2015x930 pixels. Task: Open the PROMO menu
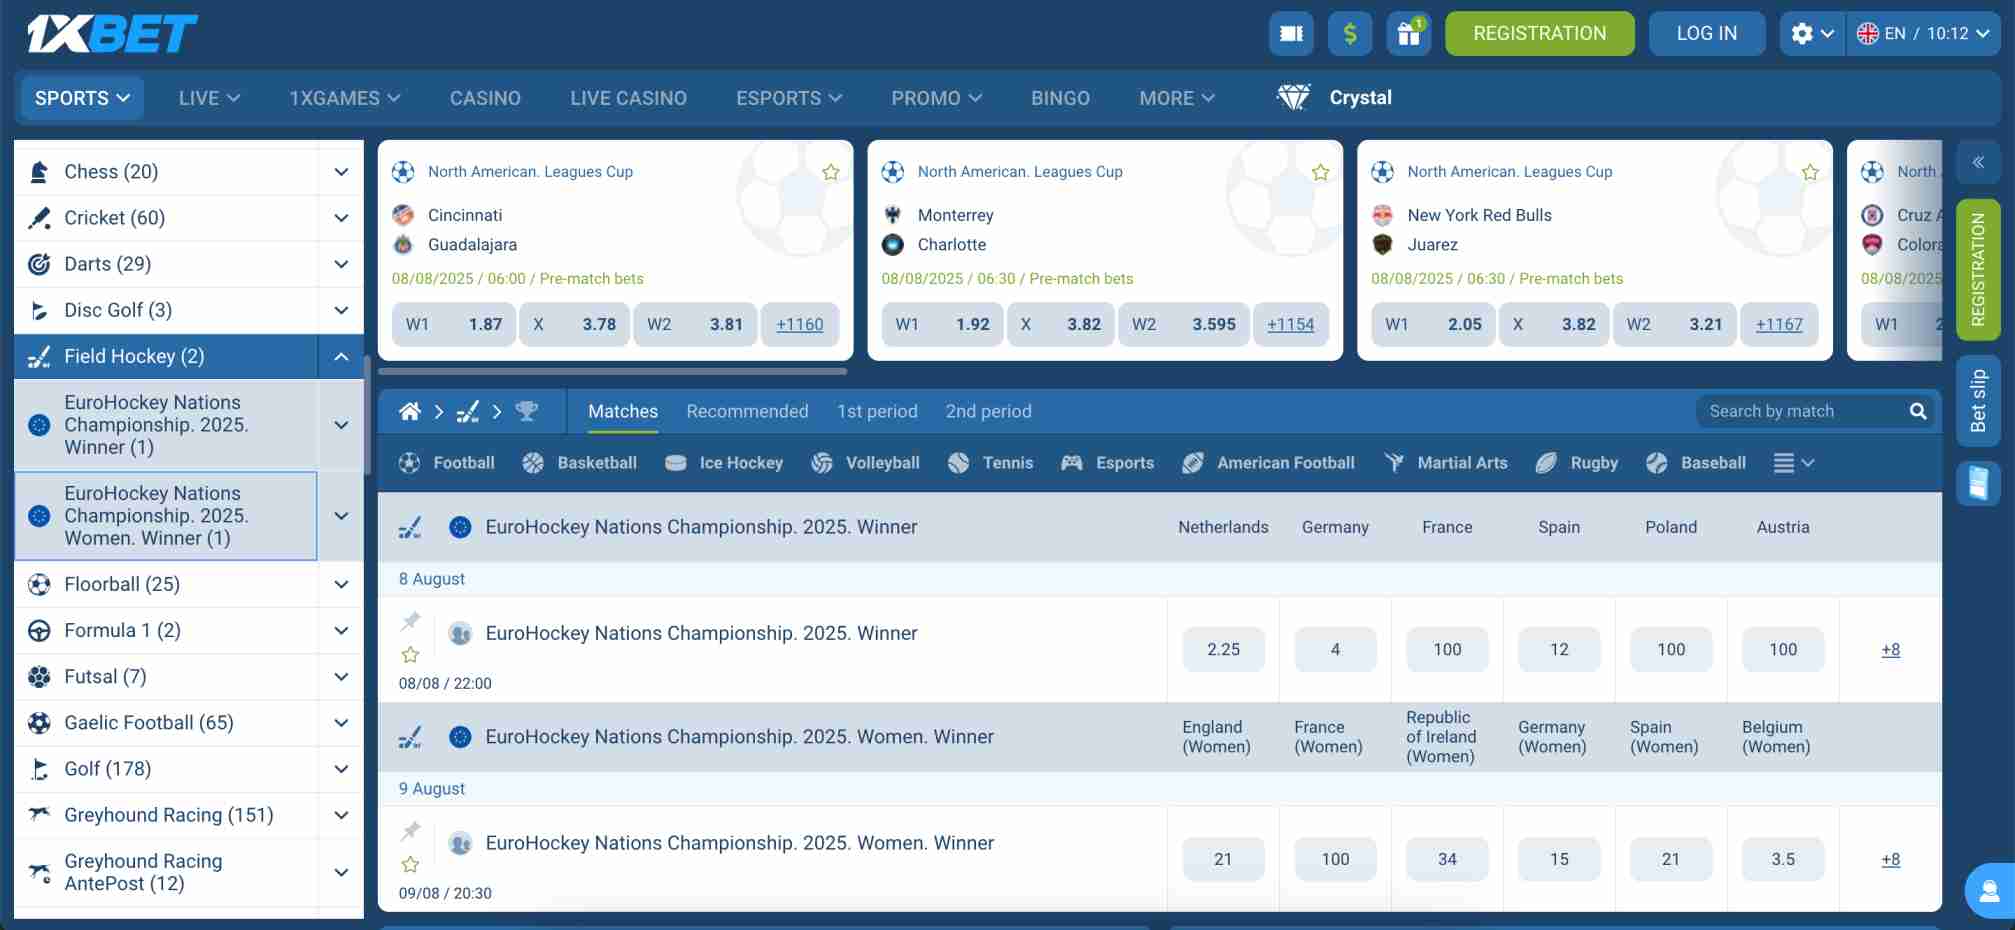point(936,98)
